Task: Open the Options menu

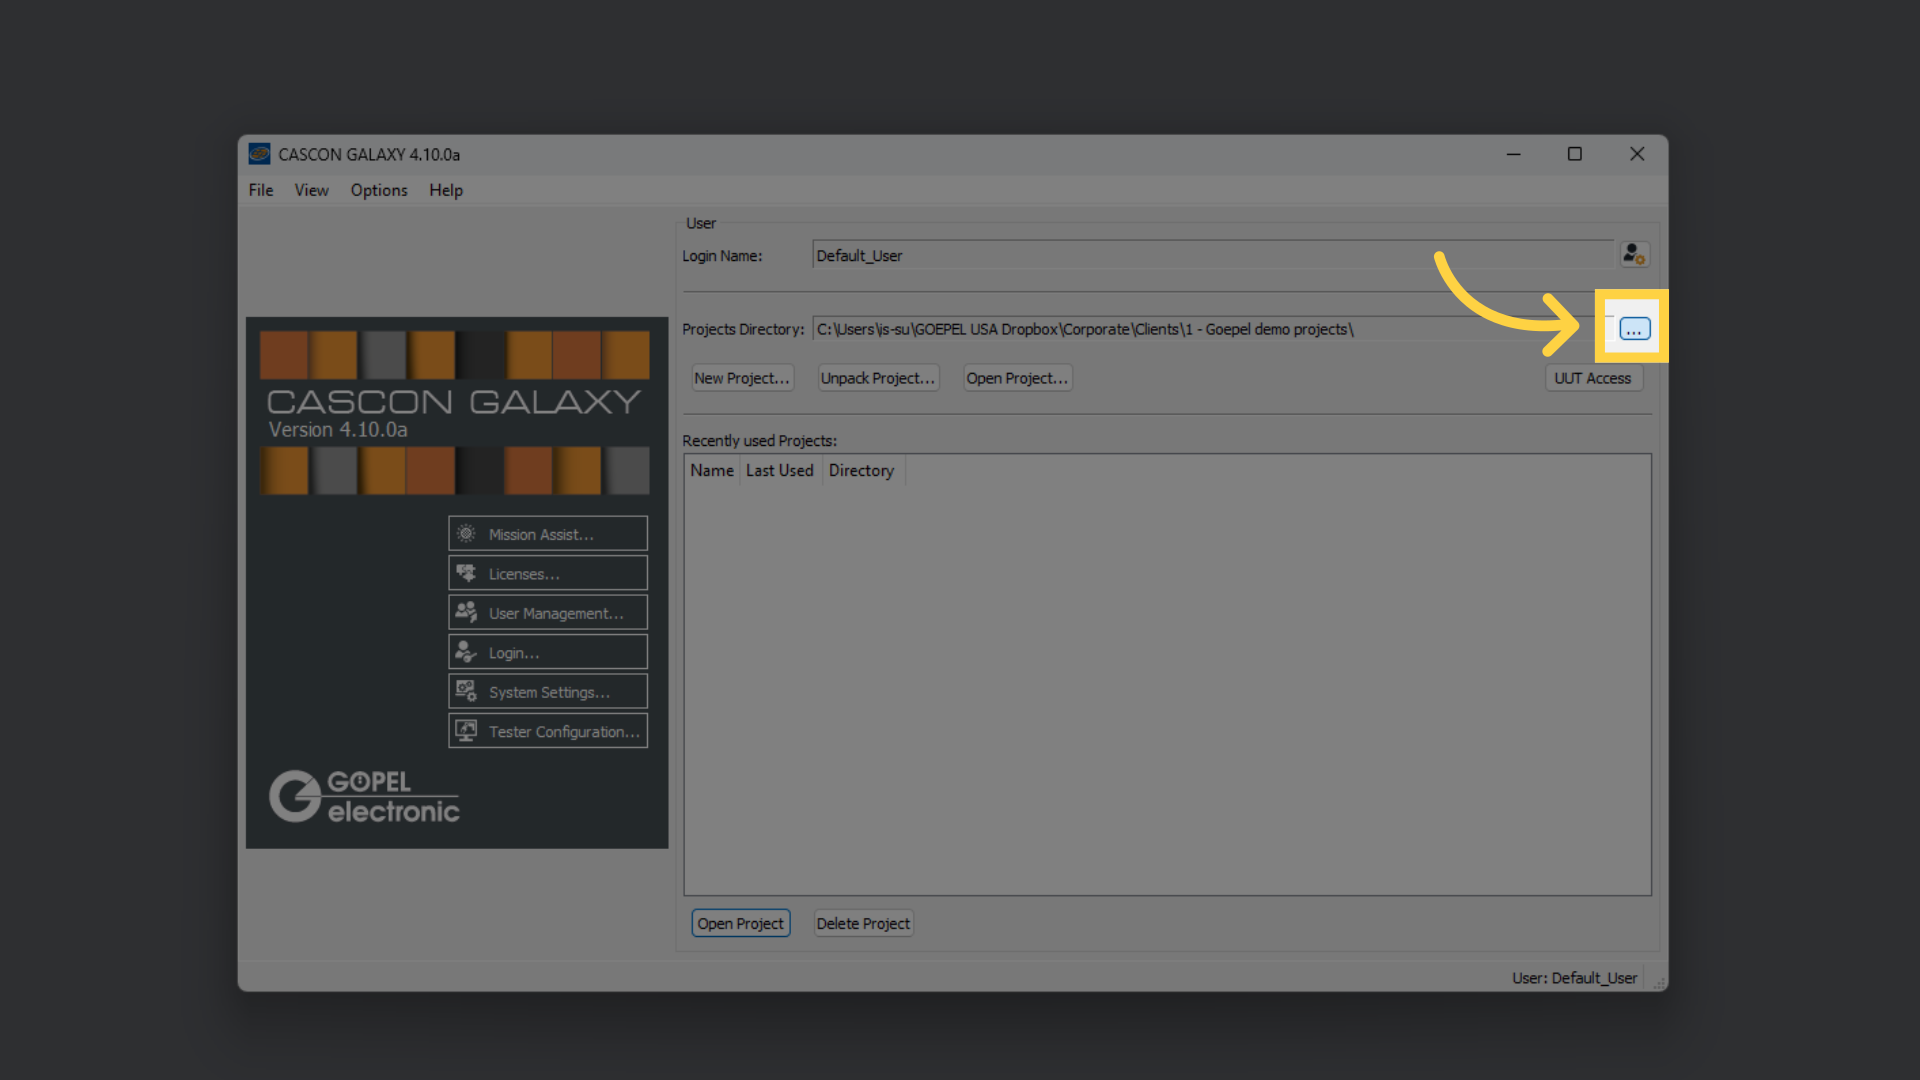Action: coord(379,190)
